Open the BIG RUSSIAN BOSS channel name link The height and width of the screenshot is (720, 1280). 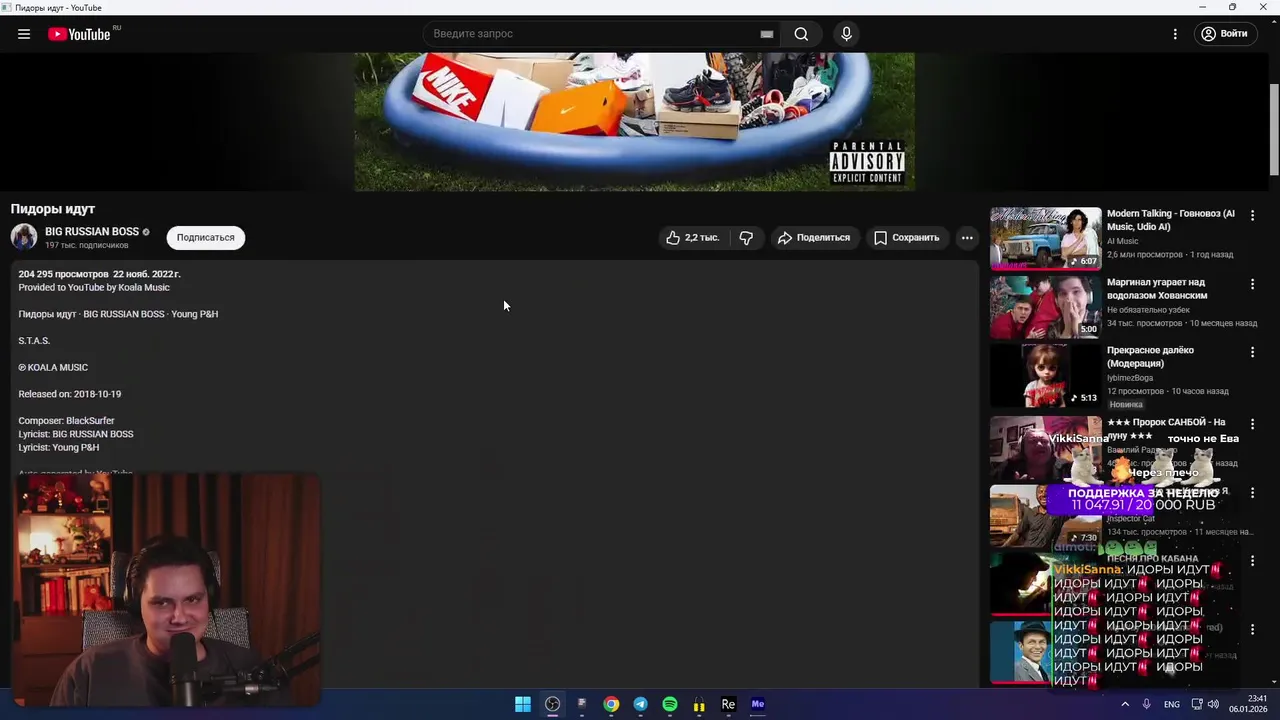pos(92,231)
